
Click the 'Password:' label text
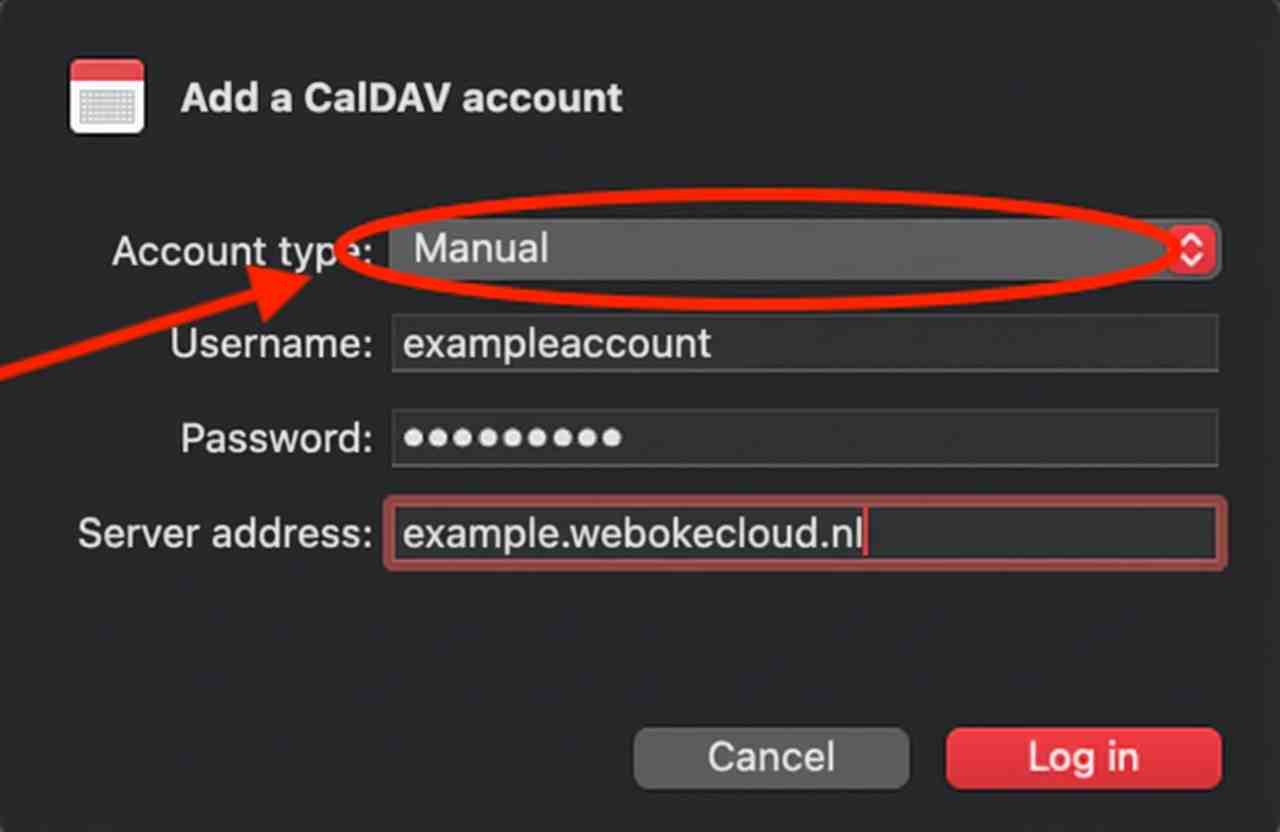tap(277, 438)
